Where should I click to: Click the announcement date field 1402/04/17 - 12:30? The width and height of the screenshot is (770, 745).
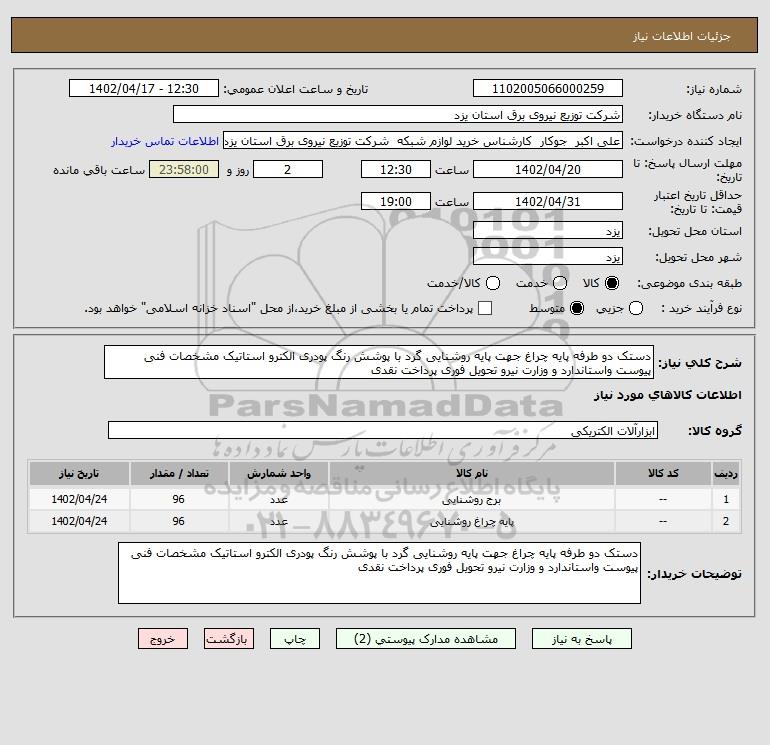click(x=144, y=88)
